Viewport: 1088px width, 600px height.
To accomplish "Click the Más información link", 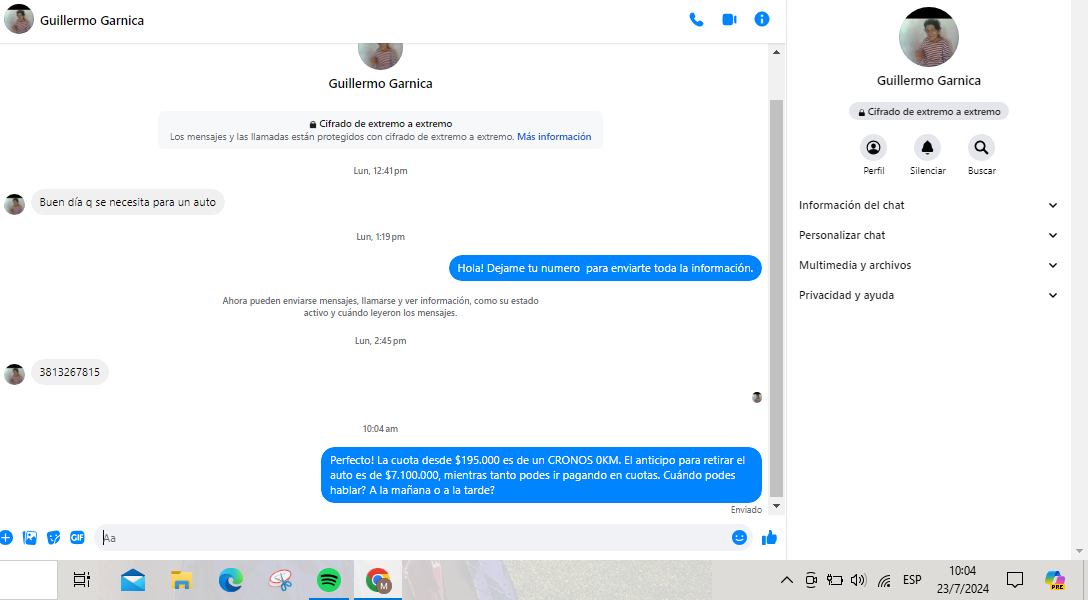I will (x=554, y=137).
